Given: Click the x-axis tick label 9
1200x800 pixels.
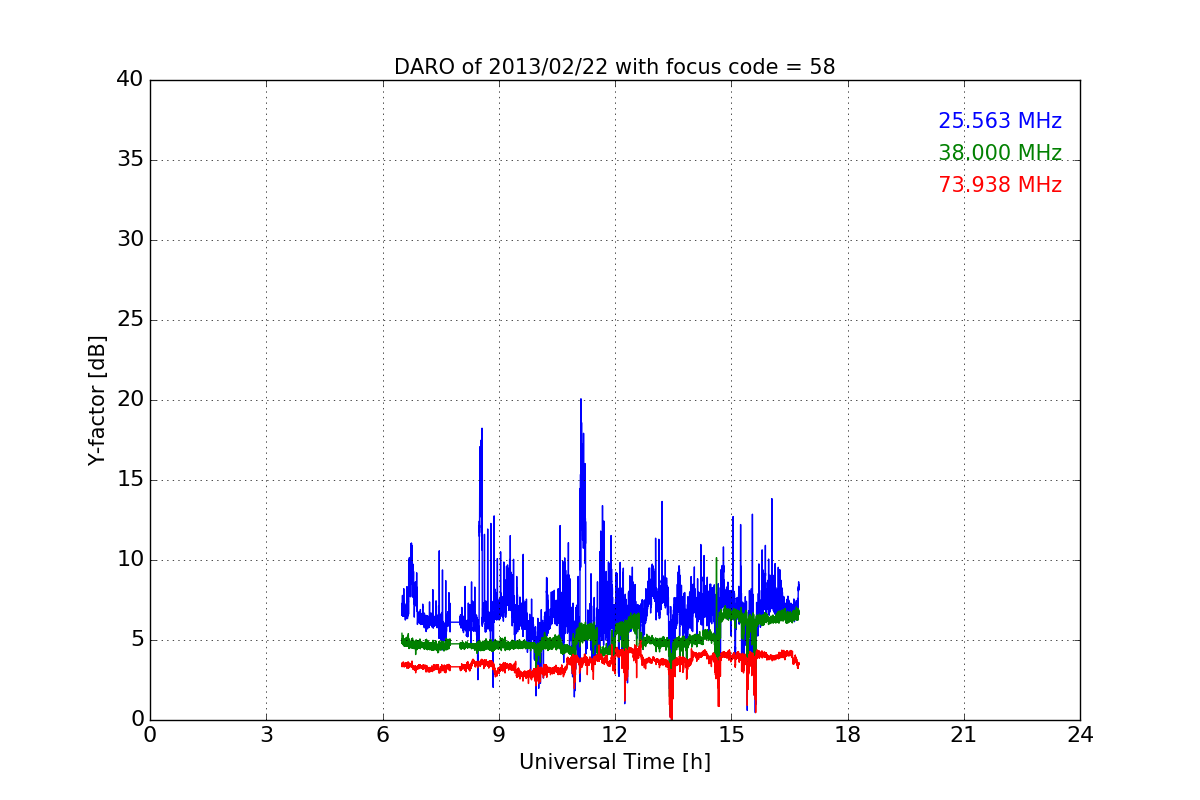Looking at the screenshot, I should pos(499,735).
